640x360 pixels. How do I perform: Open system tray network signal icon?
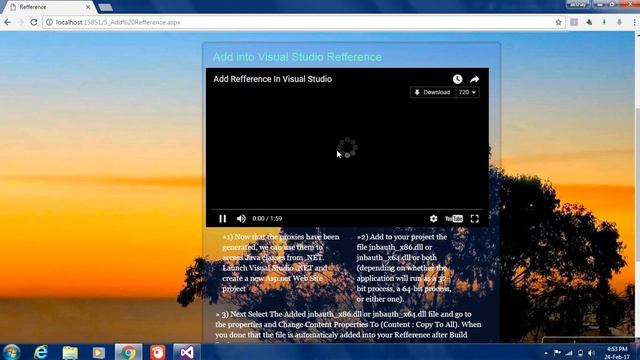coord(569,353)
